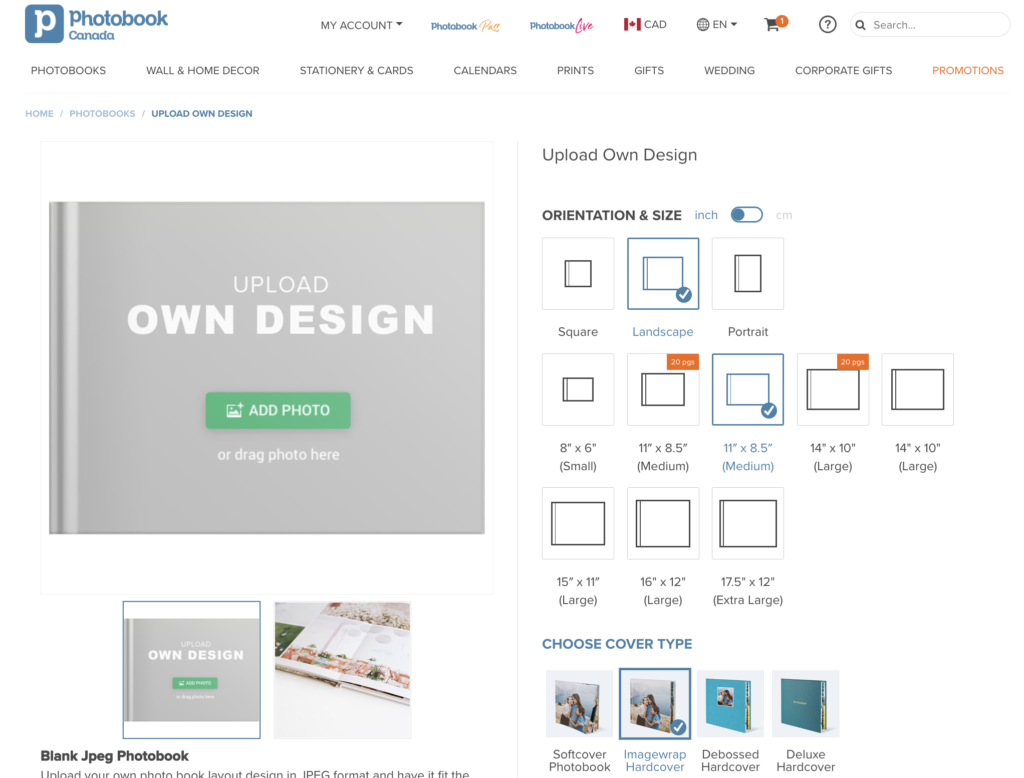Open the CALENDARS menu
The image size is (1024, 778).
coord(485,71)
